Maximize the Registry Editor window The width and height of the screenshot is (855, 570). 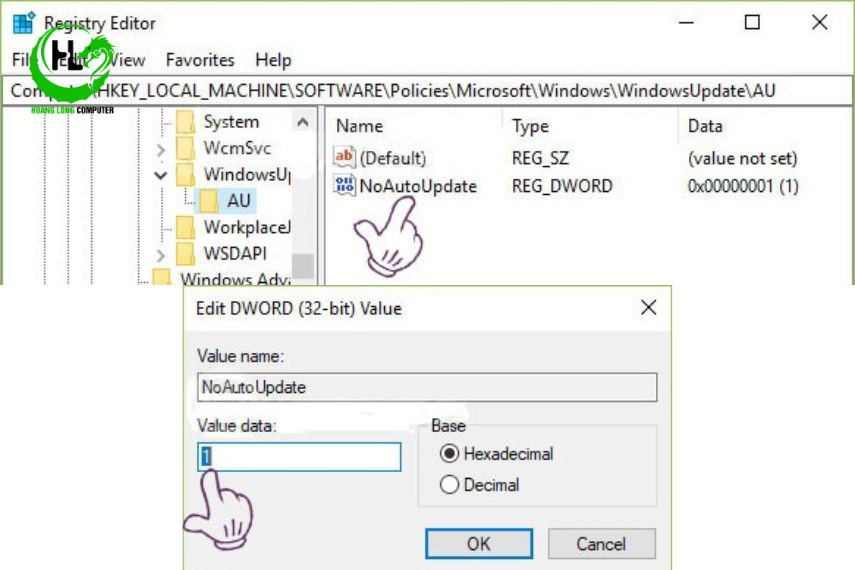coord(752,22)
